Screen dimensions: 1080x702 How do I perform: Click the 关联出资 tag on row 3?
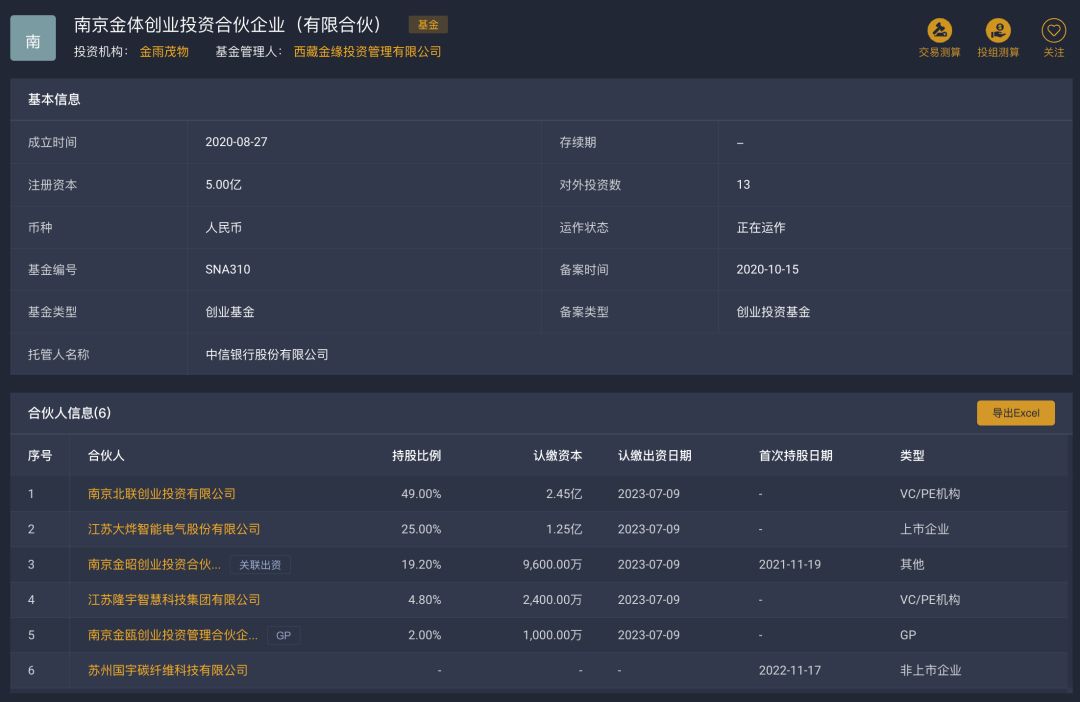262,564
